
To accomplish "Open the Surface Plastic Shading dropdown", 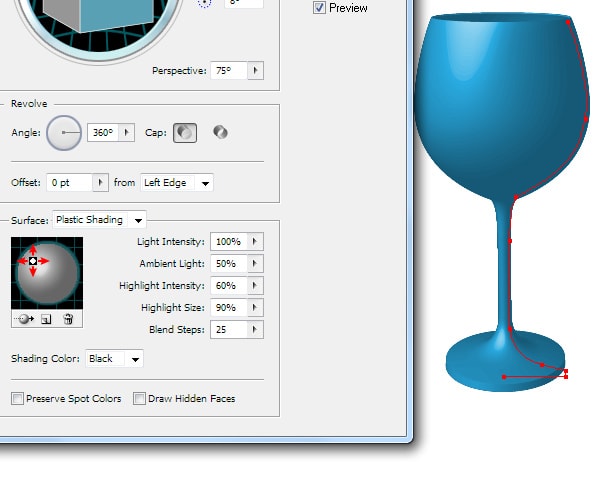I will 99,220.
